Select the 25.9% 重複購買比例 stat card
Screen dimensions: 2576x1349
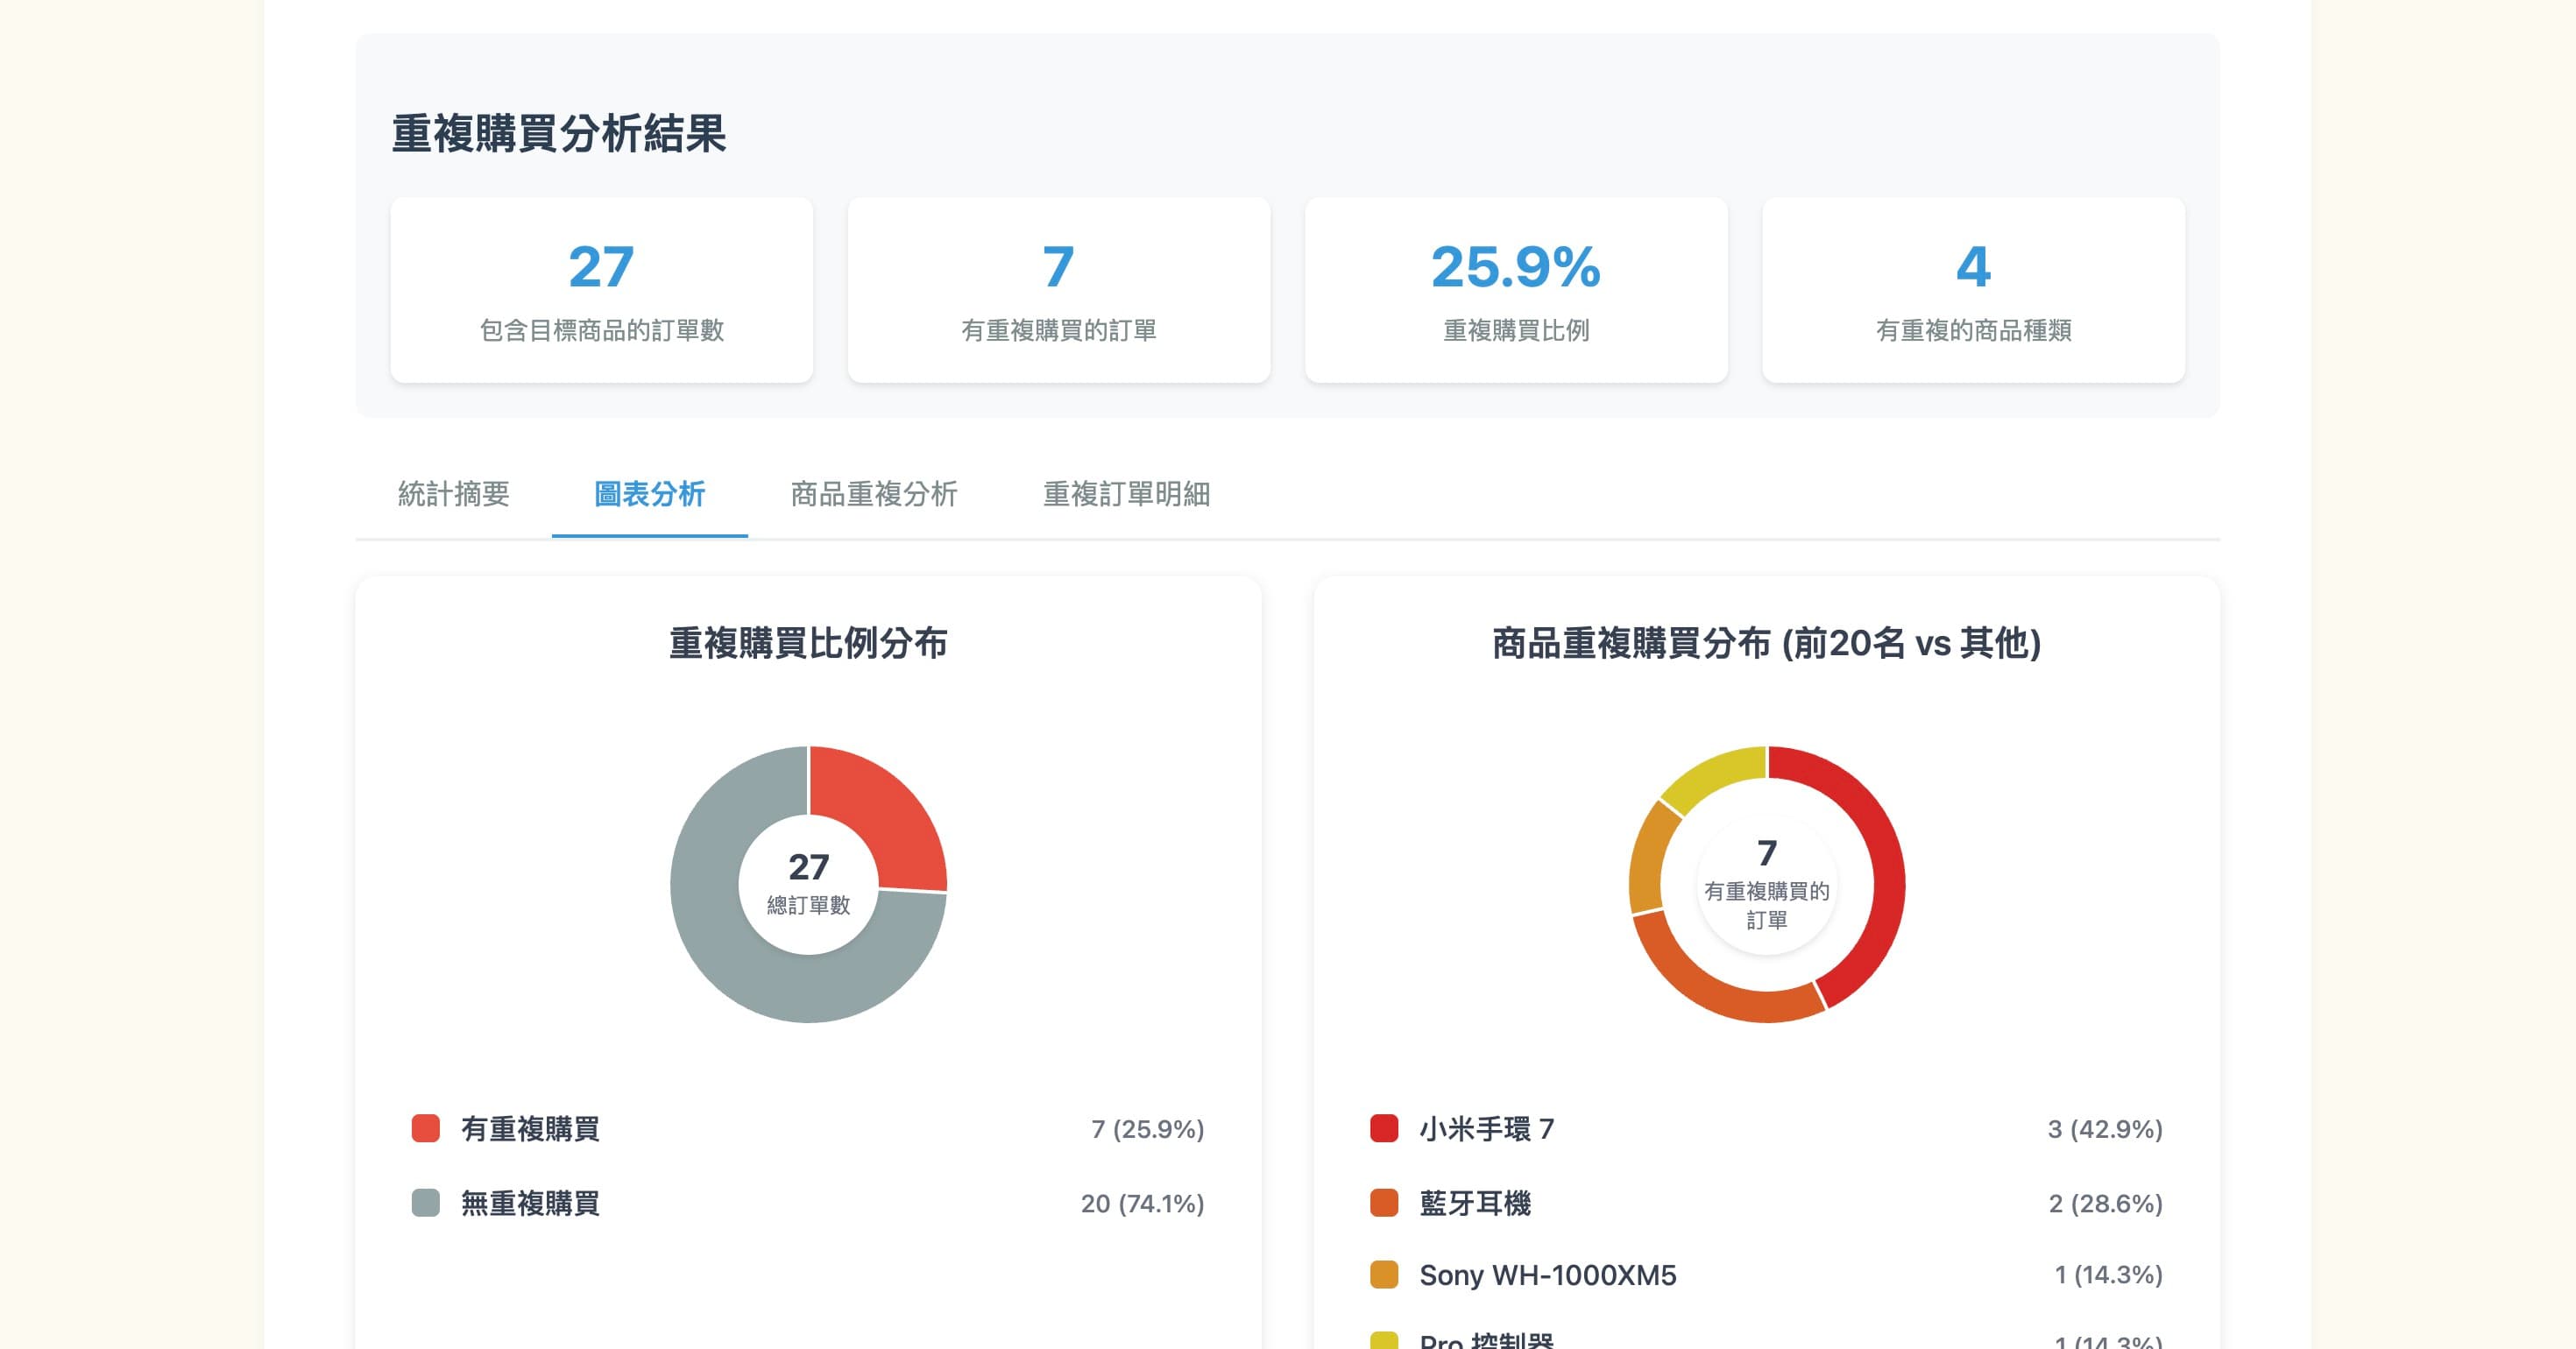coord(1516,290)
